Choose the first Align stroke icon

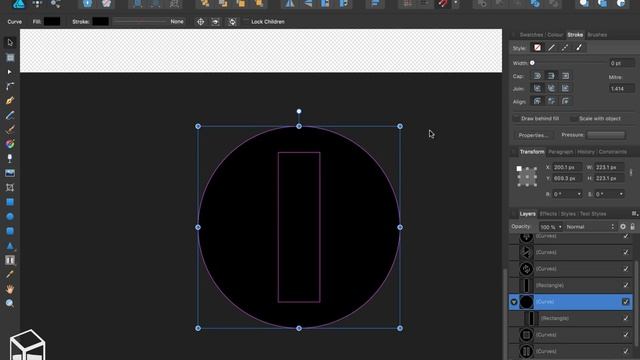click(x=537, y=101)
